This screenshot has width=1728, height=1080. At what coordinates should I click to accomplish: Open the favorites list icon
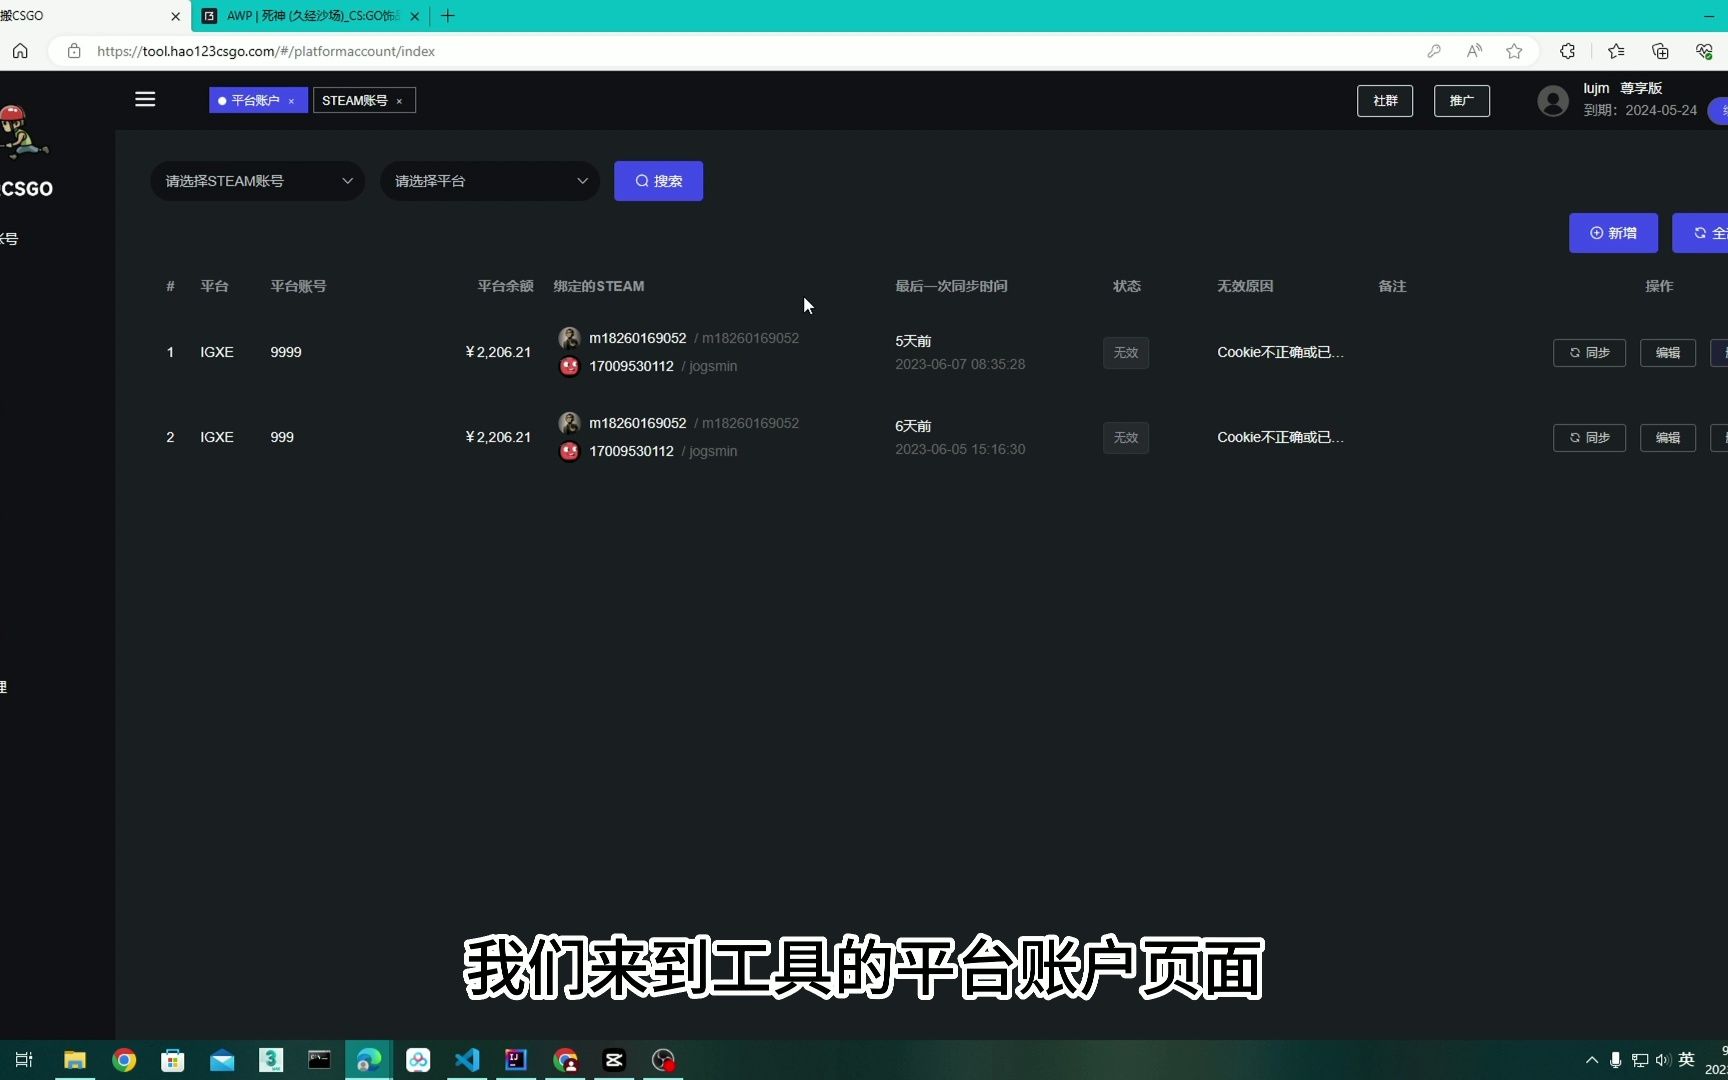tap(1616, 51)
